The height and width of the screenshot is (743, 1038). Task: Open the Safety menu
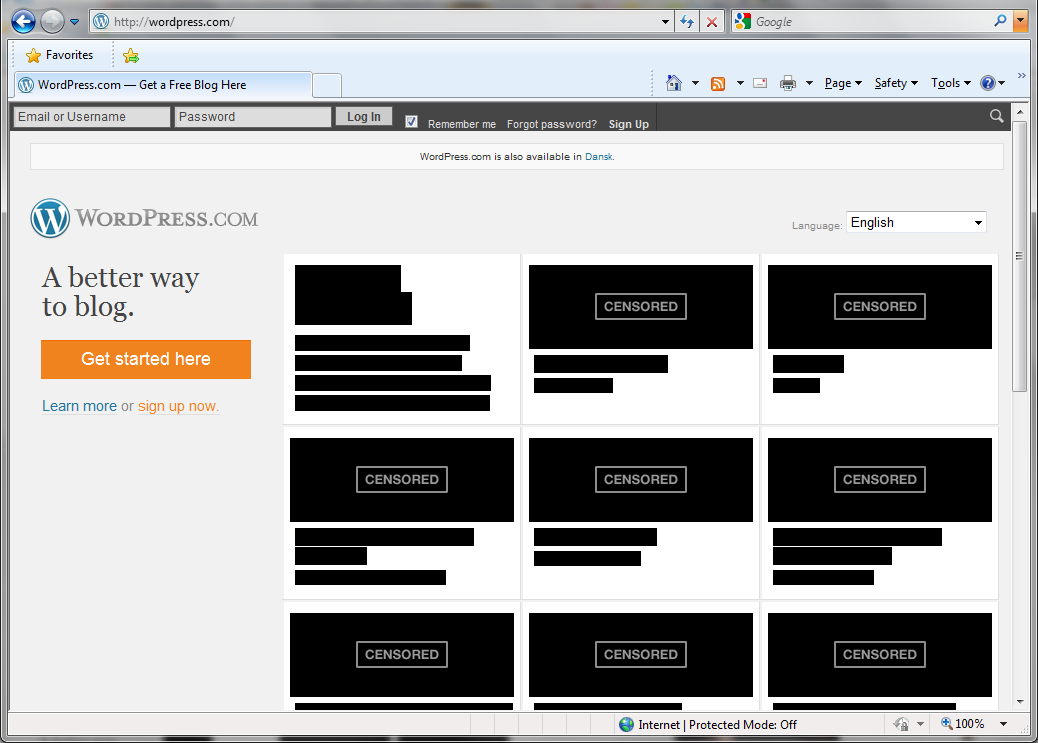click(x=896, y=83)
